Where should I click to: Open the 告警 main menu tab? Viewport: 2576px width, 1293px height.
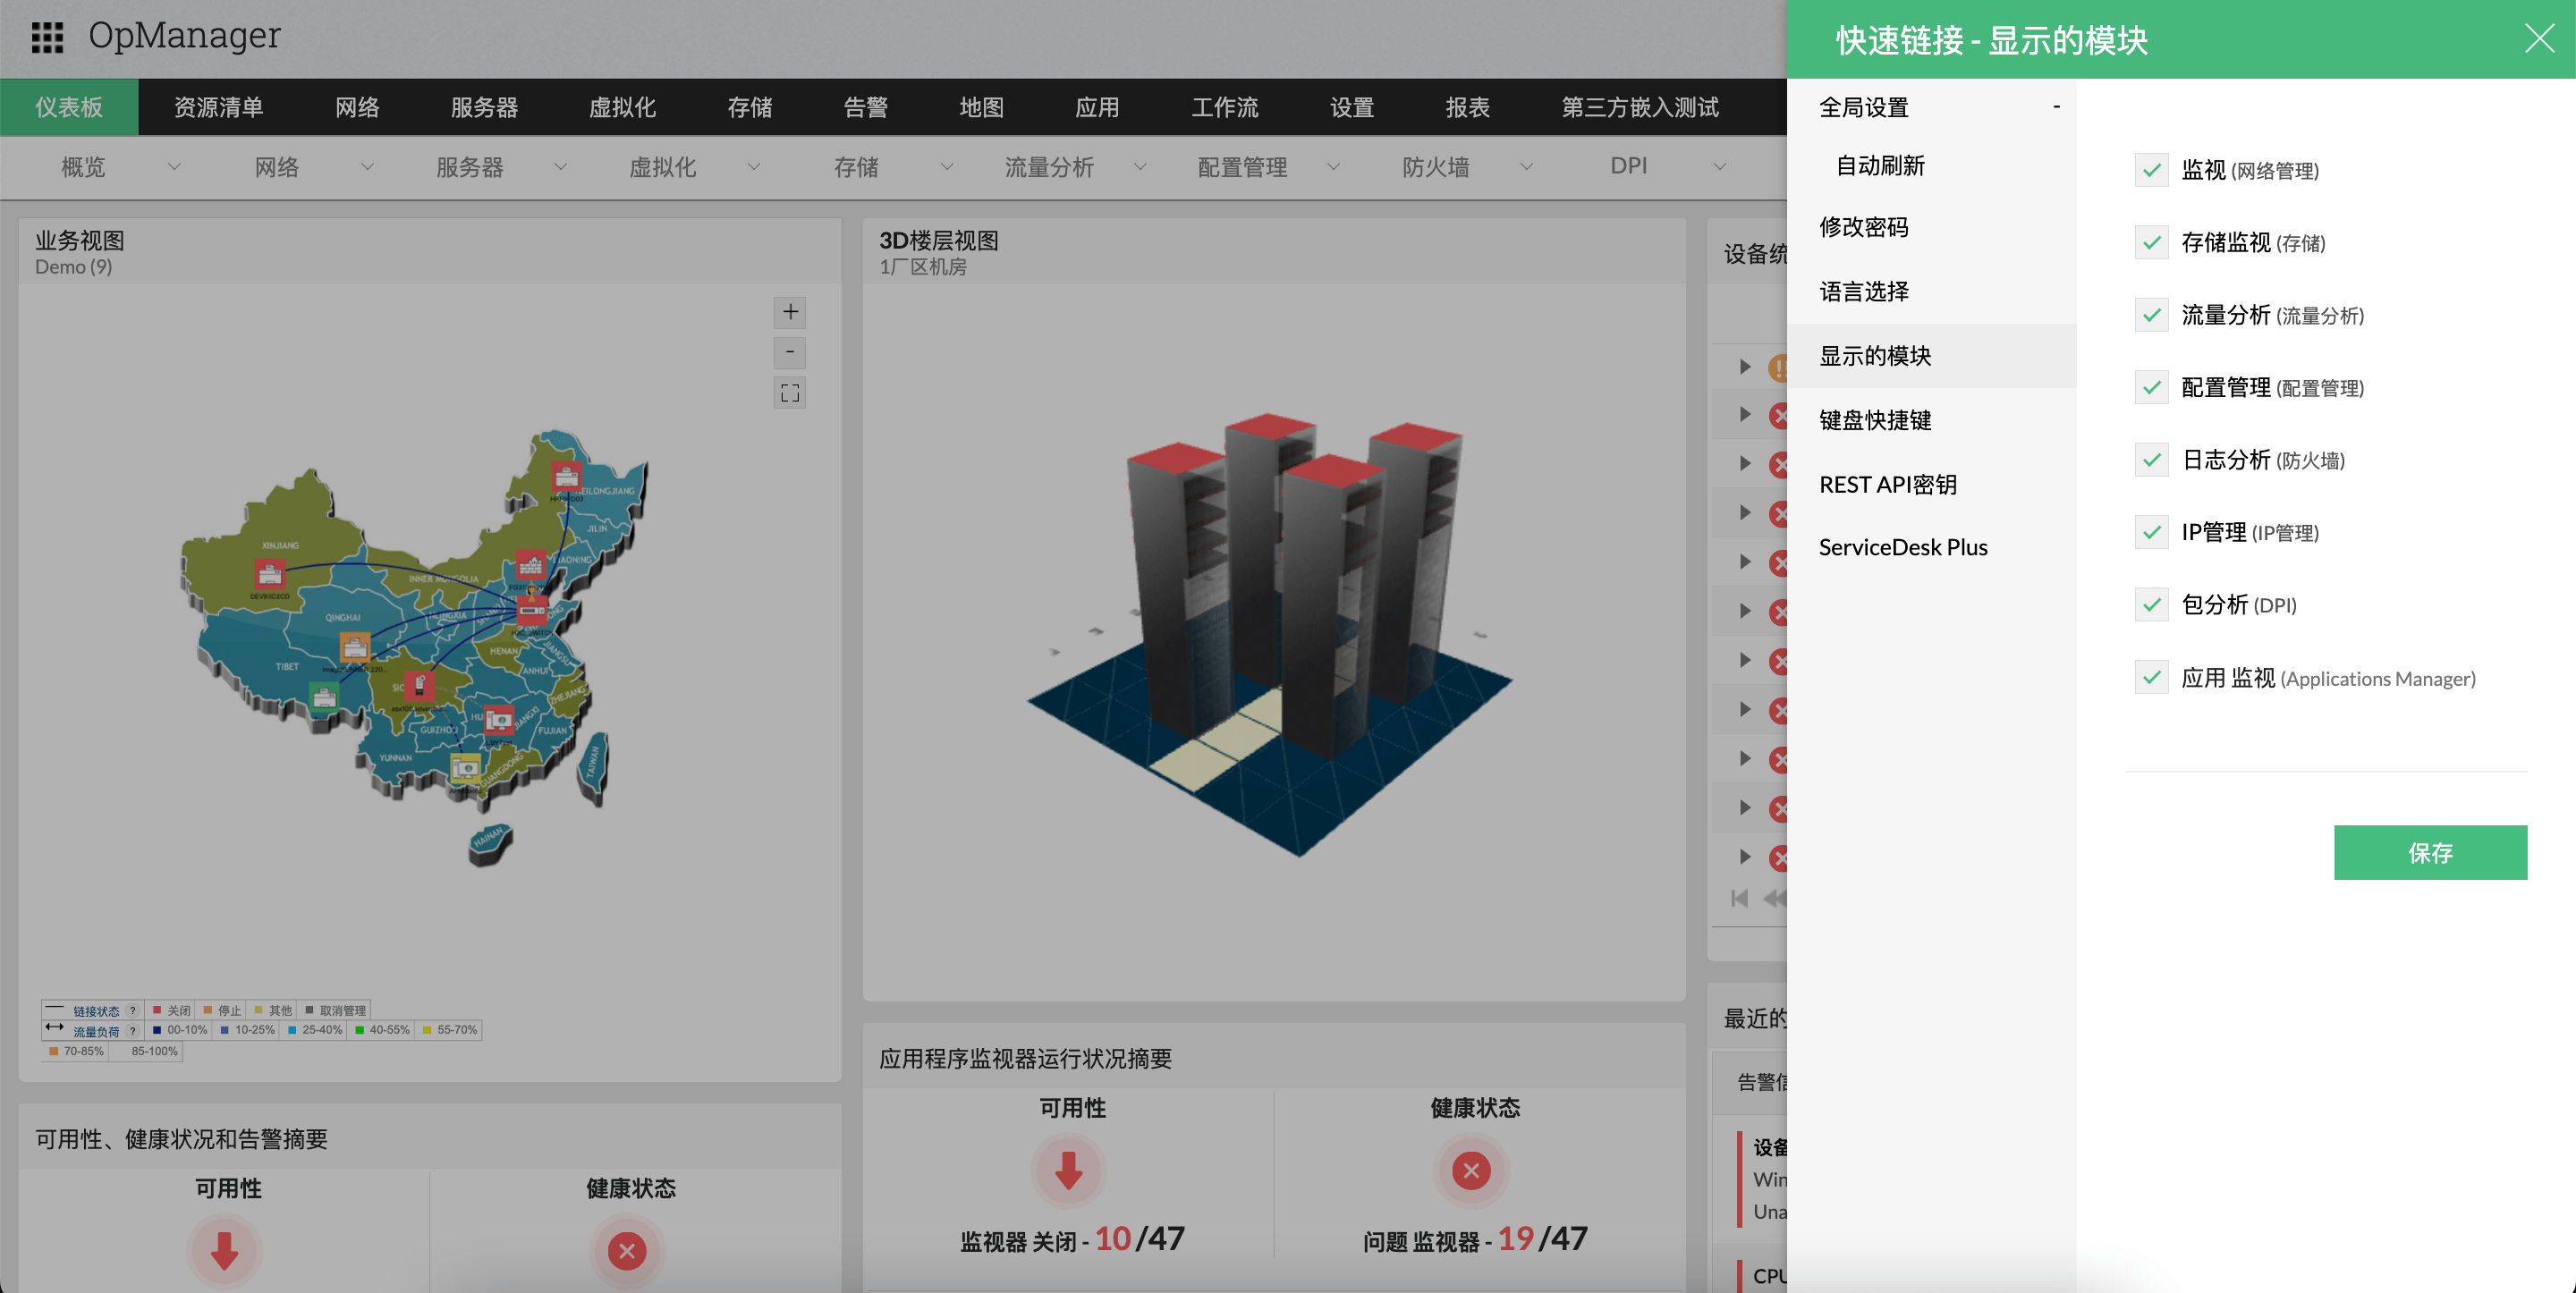(x=865, y=107)
